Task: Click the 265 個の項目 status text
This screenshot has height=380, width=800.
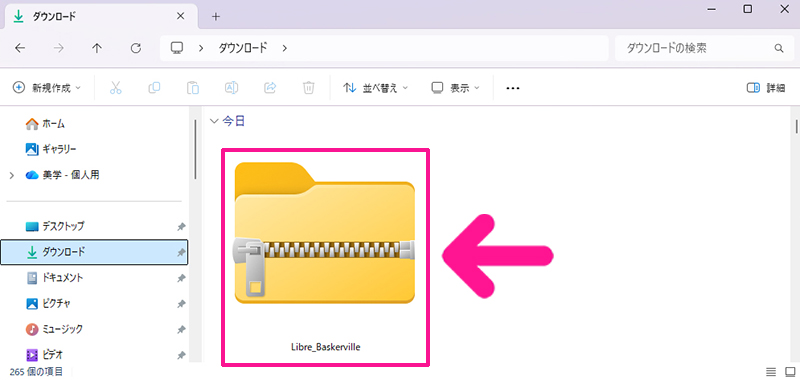Action: (x=36, y=371)
